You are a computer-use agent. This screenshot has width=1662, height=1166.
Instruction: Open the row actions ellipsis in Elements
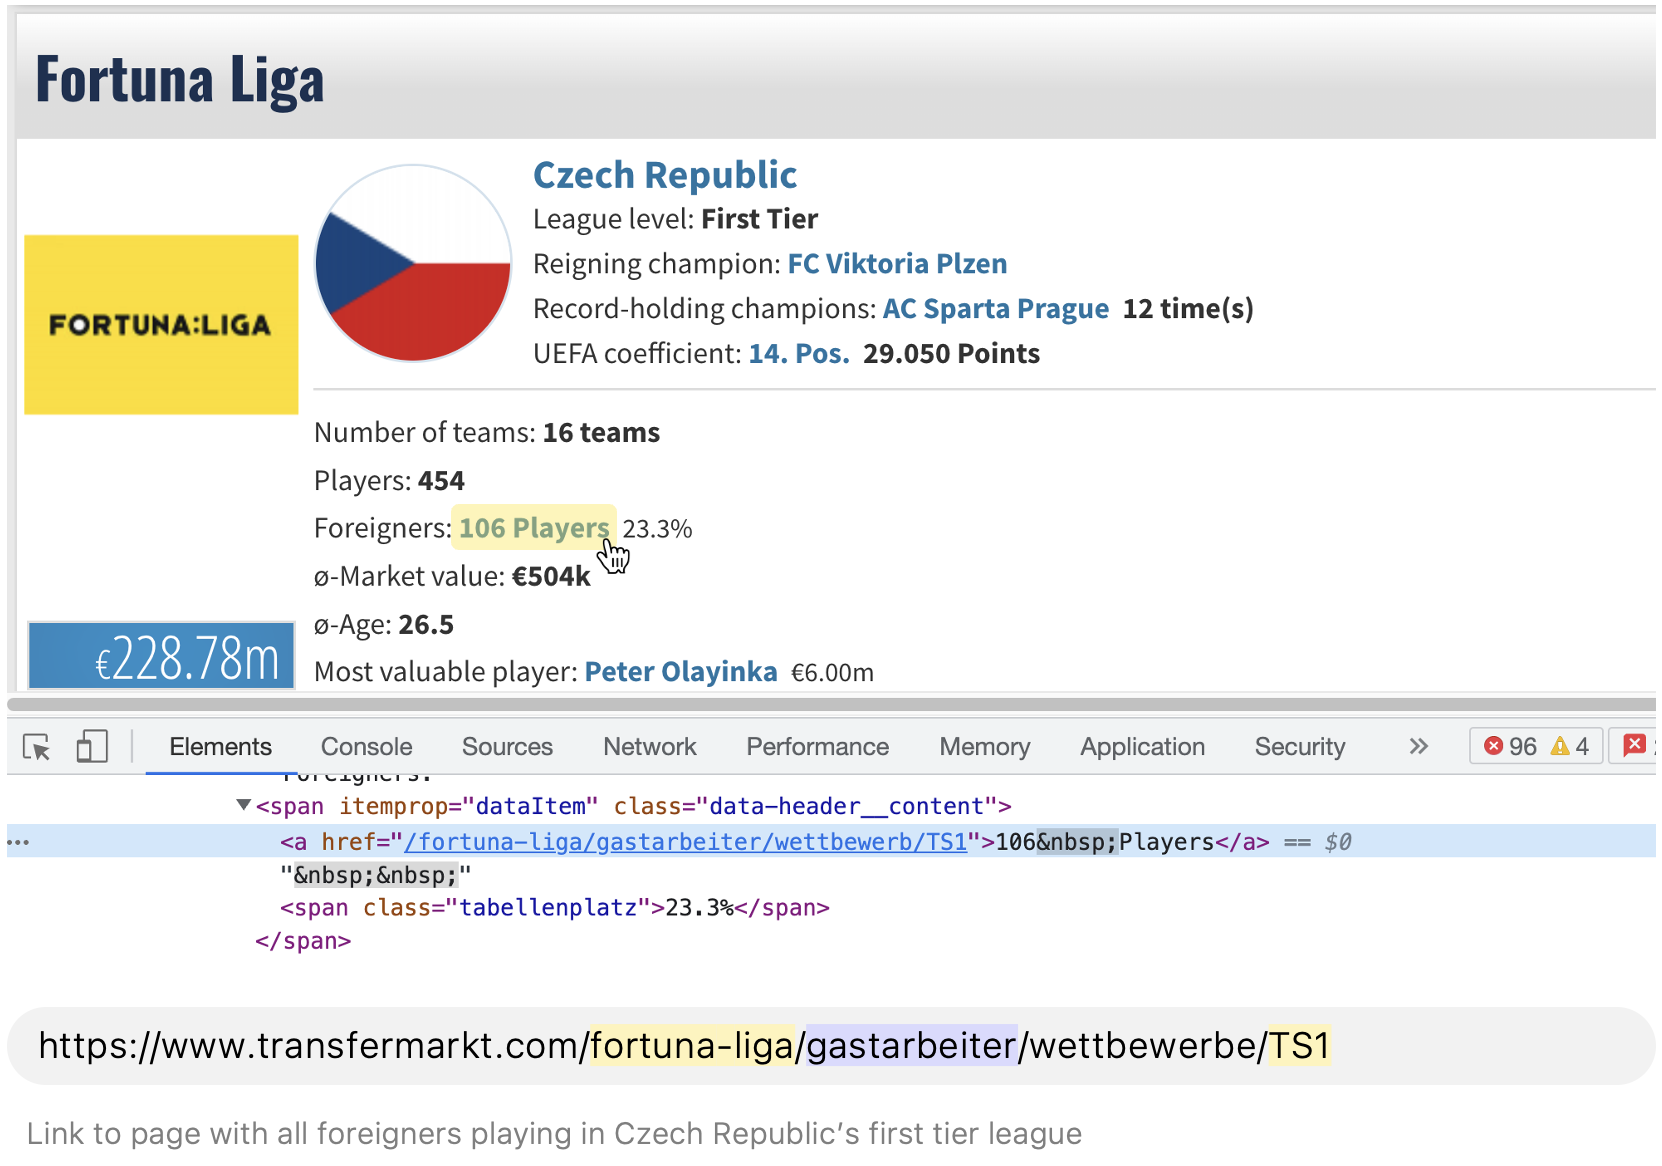(x=18, y=842)
